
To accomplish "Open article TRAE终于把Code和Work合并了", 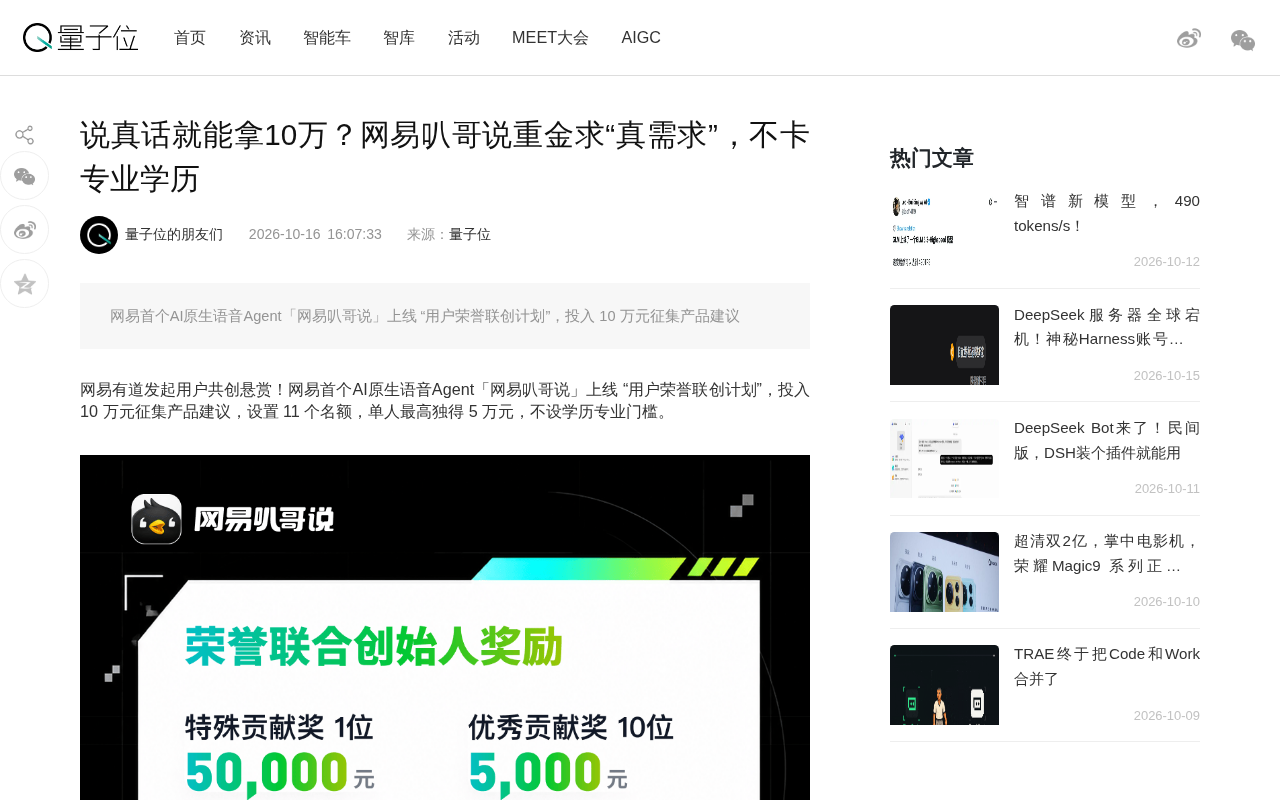I will pos(1107,666).
